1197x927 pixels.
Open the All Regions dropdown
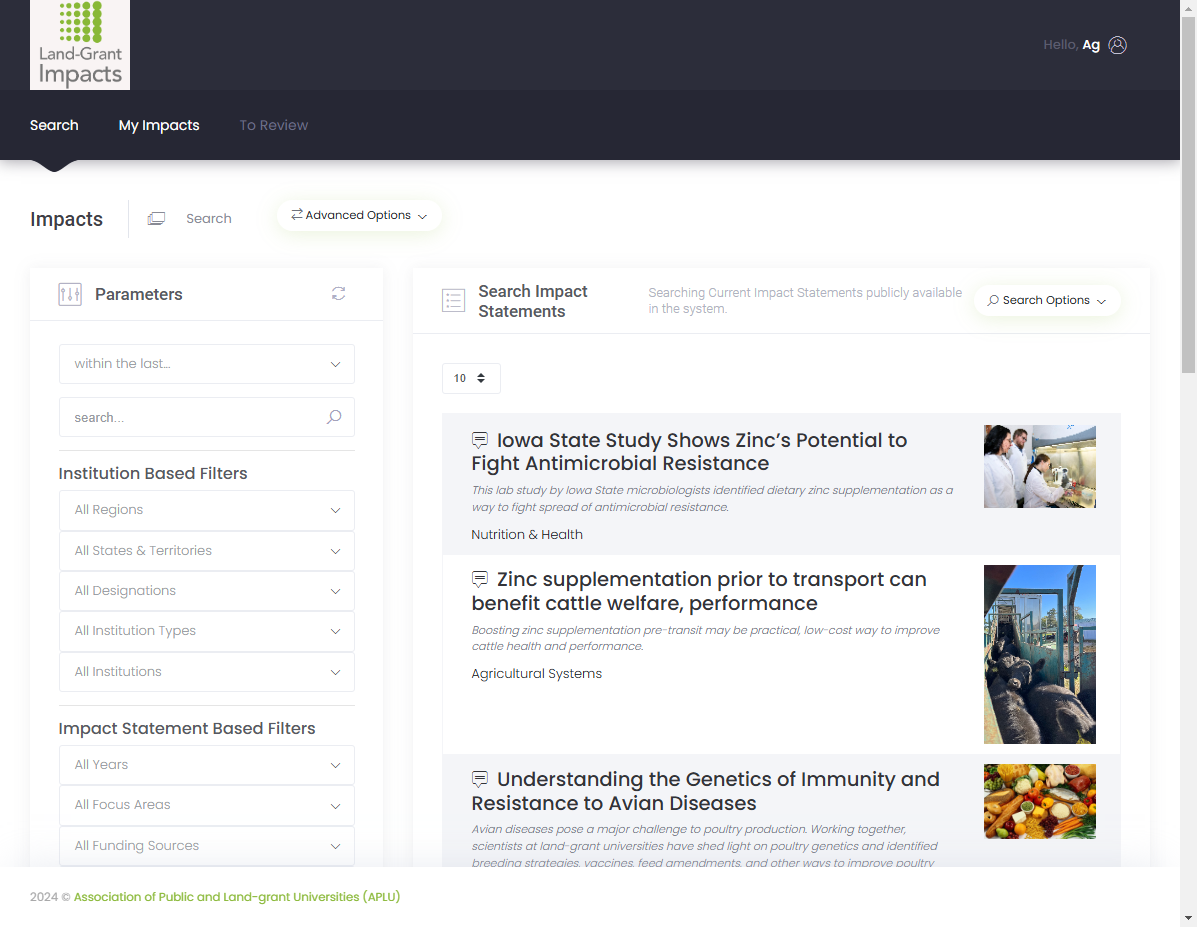207,510
